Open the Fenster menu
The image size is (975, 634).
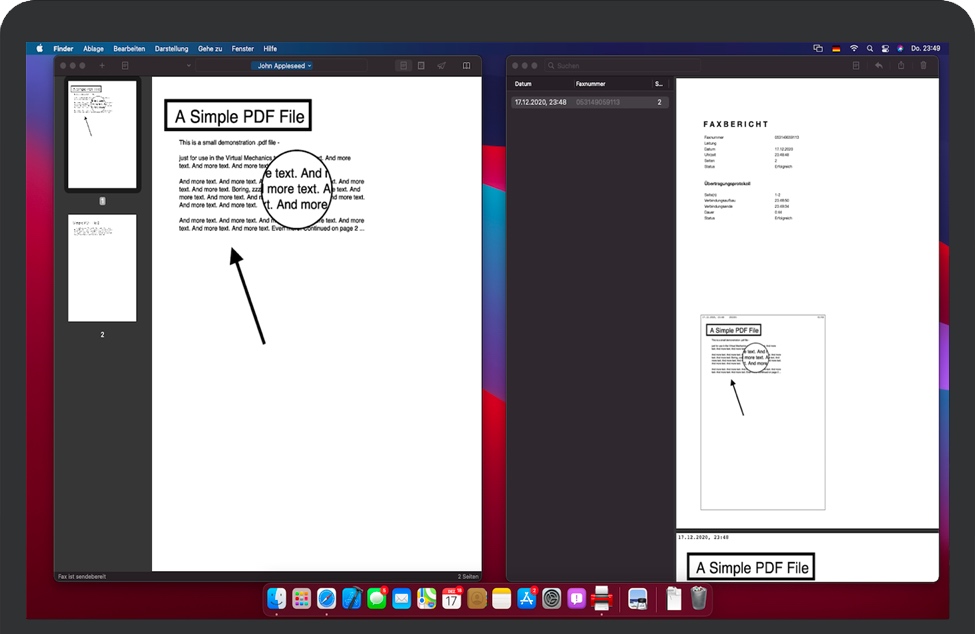click(243, 48)
